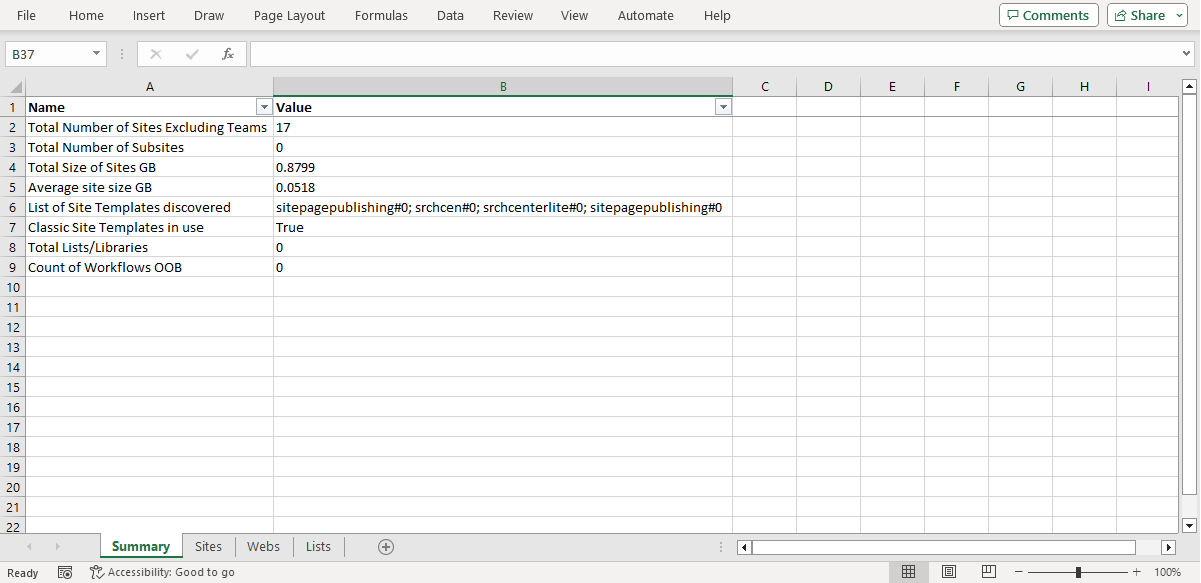Select cell 'List of Site Templates discovered'
1201x583 pixels.
(150, 207)
